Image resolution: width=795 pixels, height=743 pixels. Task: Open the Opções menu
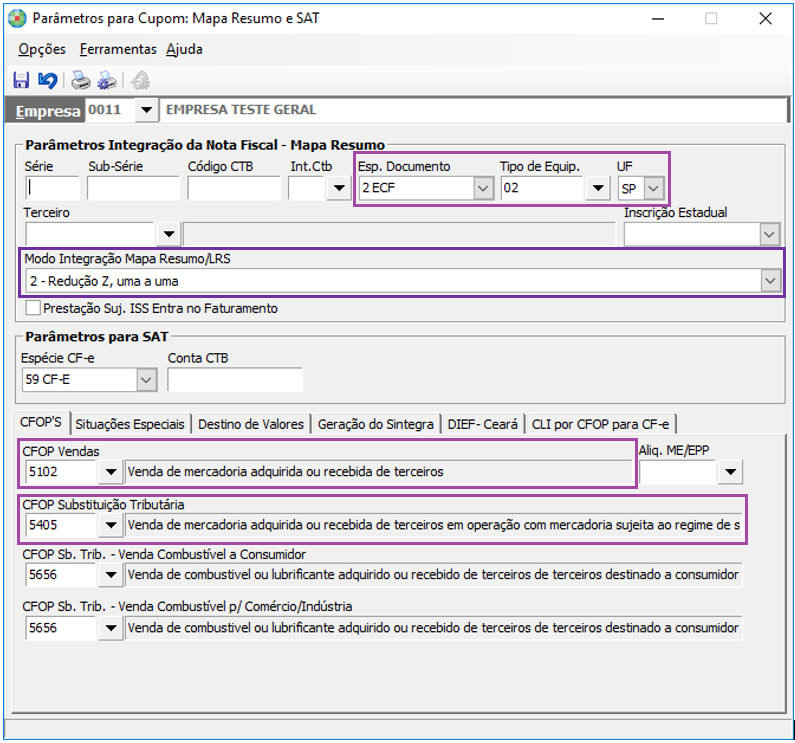click(x=42, y=49)
